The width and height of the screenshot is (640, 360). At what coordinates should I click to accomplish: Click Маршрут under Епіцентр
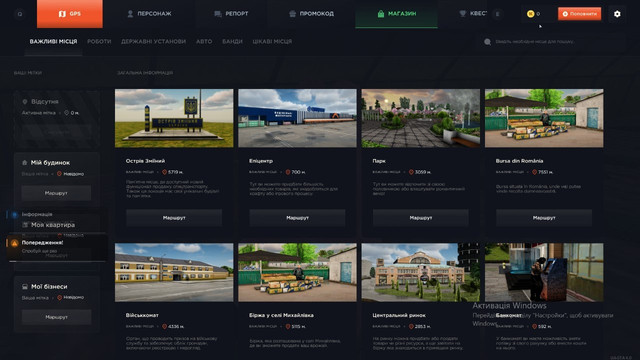pyautogui.click(x=297, y=218)
